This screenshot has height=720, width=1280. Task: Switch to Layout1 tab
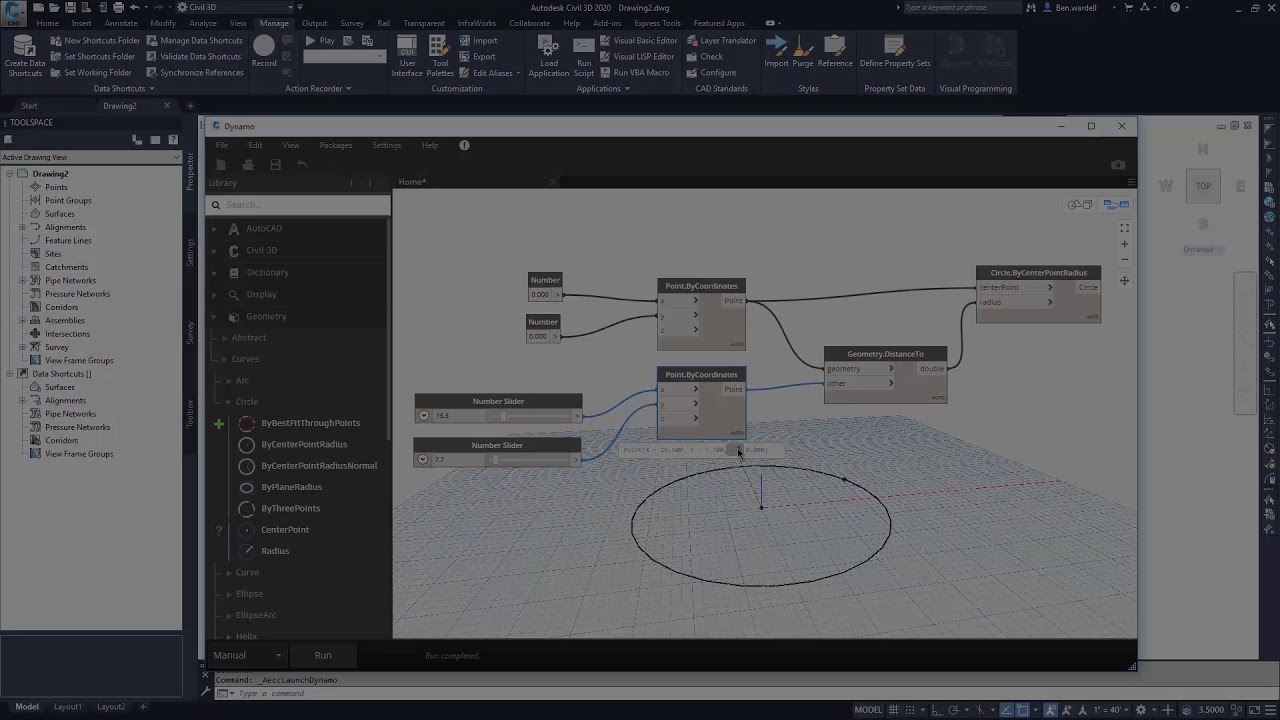point(67,707)
